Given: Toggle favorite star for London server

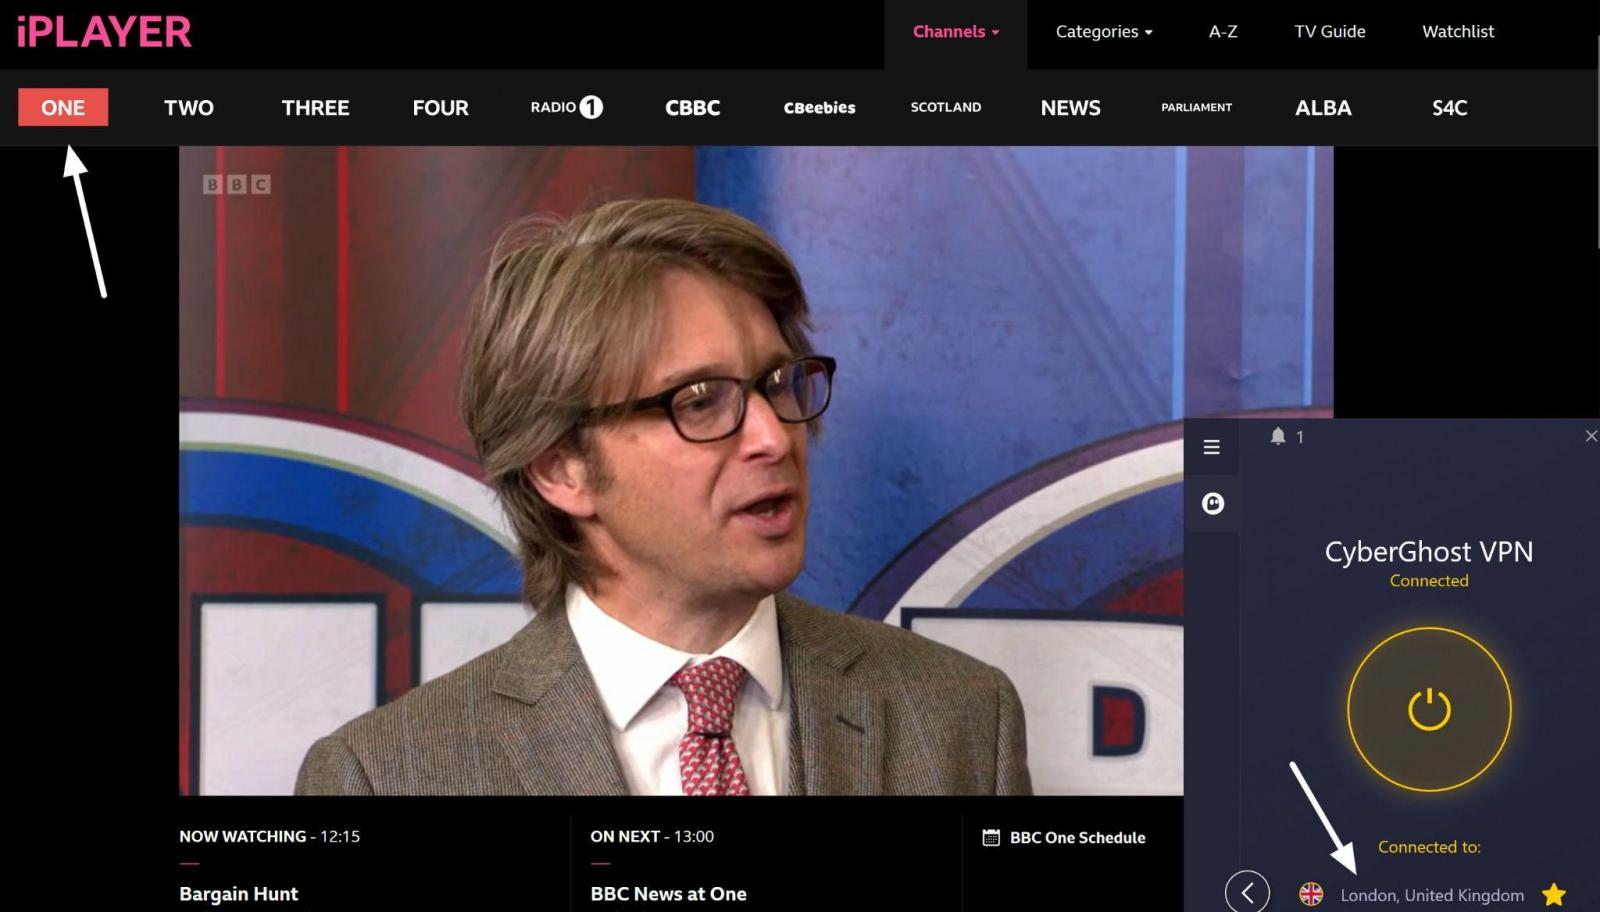Looking at the screenshot, I should (x=1554, y=894).
